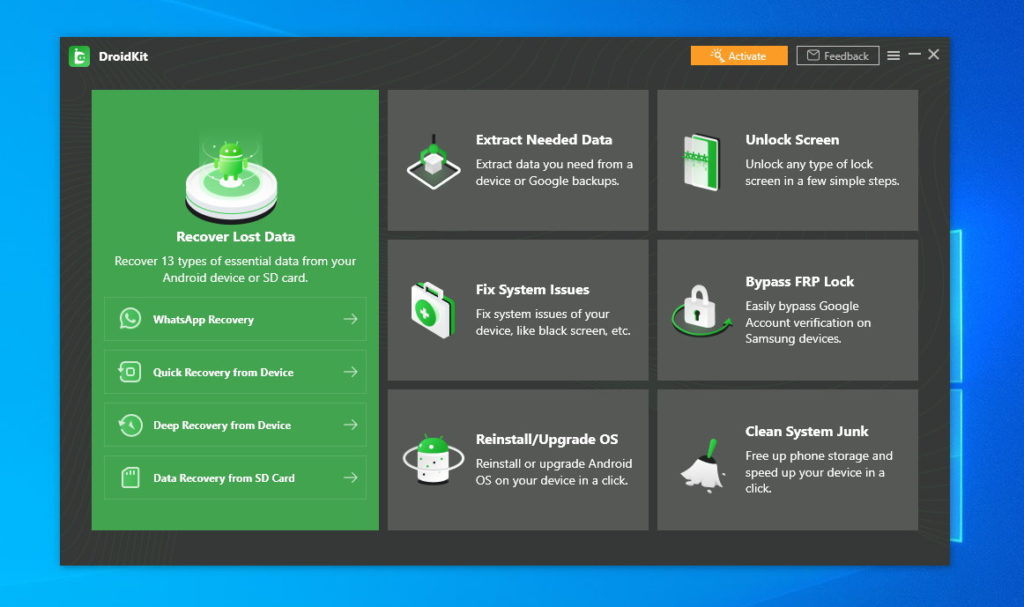Click the Reinstall/Upgrade OS android icon

[x=433, y=459]
